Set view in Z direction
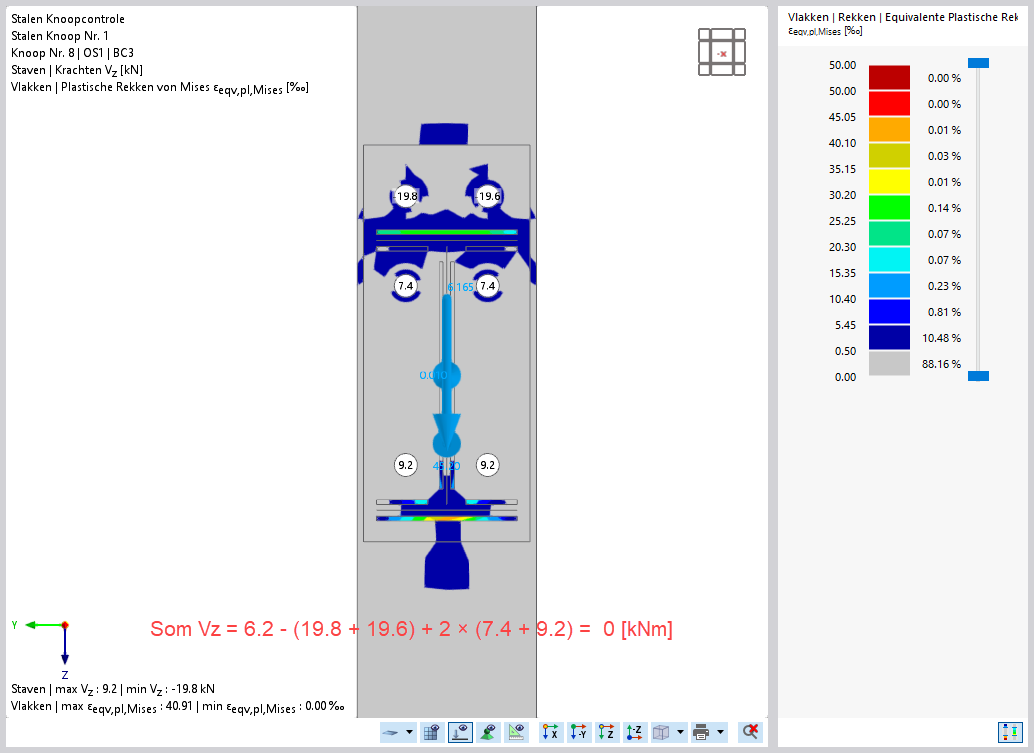Viewport: 1034px width, 753px height. click(x=607, y=732)
